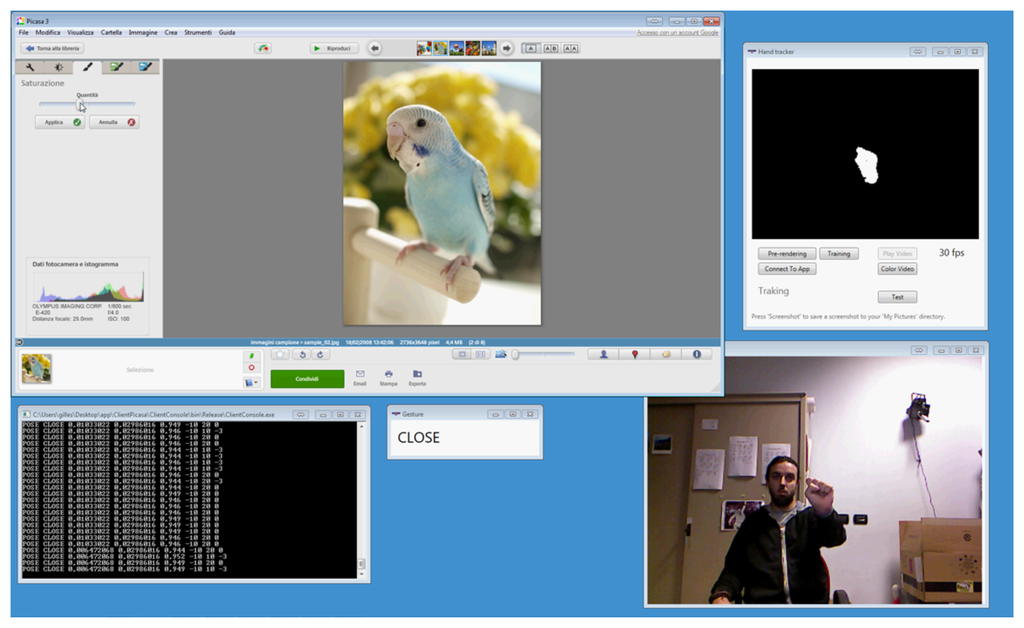This screenshot has width=1024, height=628.
Task: Go to the next photo arrow
Action: tap(507, 48)
